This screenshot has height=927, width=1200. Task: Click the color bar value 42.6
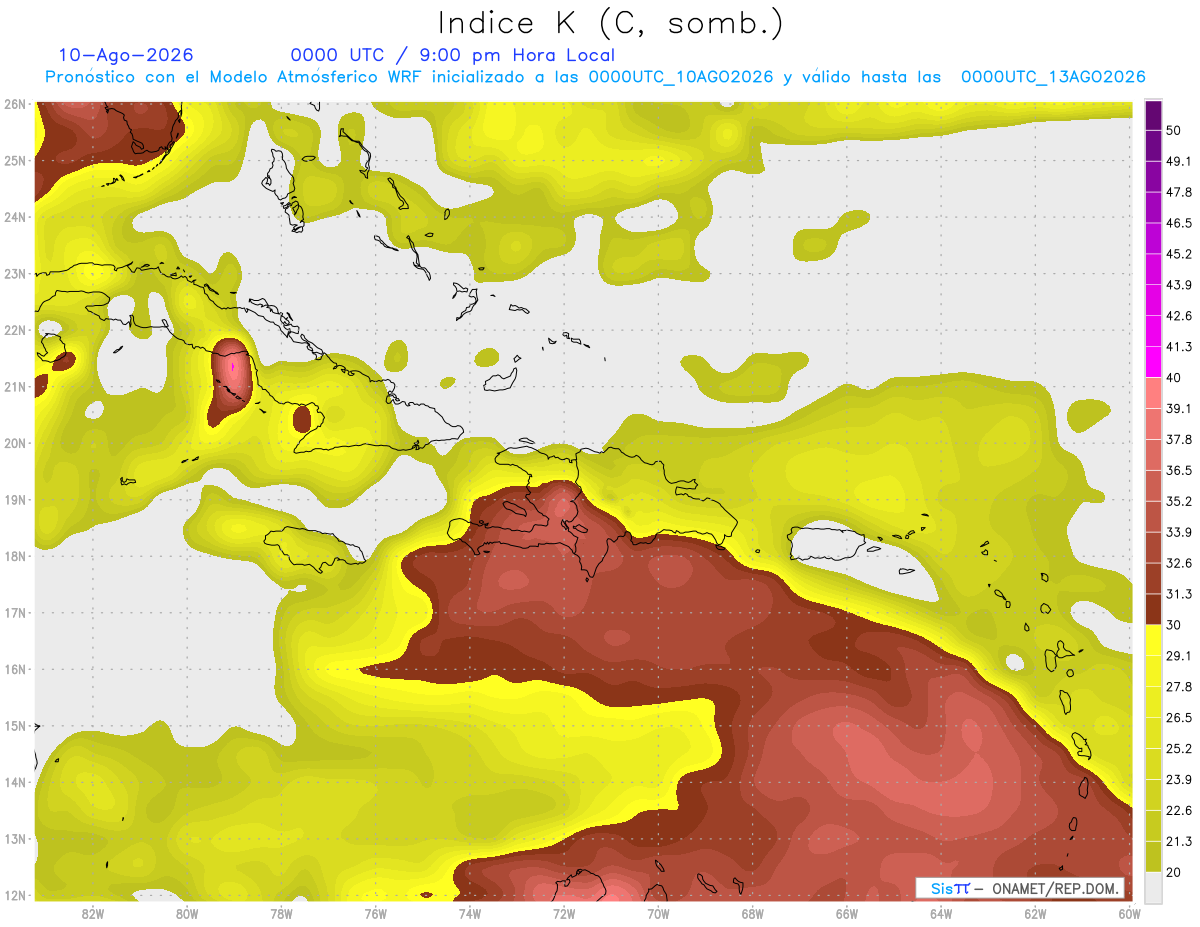click(1178, 316)
